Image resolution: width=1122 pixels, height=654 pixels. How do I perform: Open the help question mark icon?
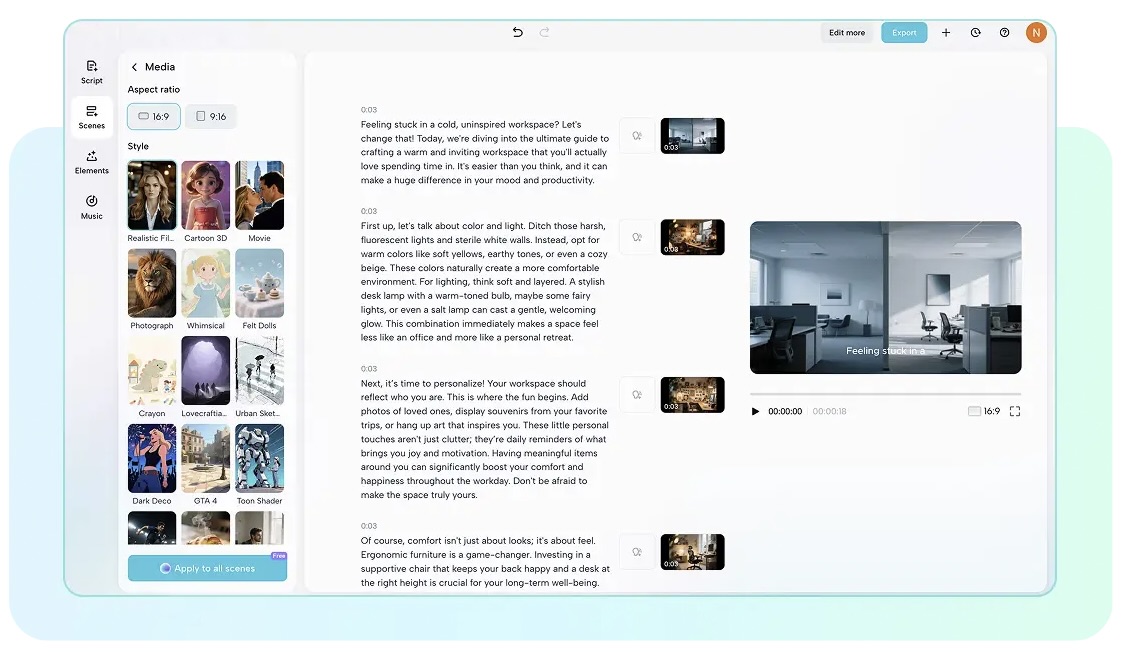[1004, 33]
